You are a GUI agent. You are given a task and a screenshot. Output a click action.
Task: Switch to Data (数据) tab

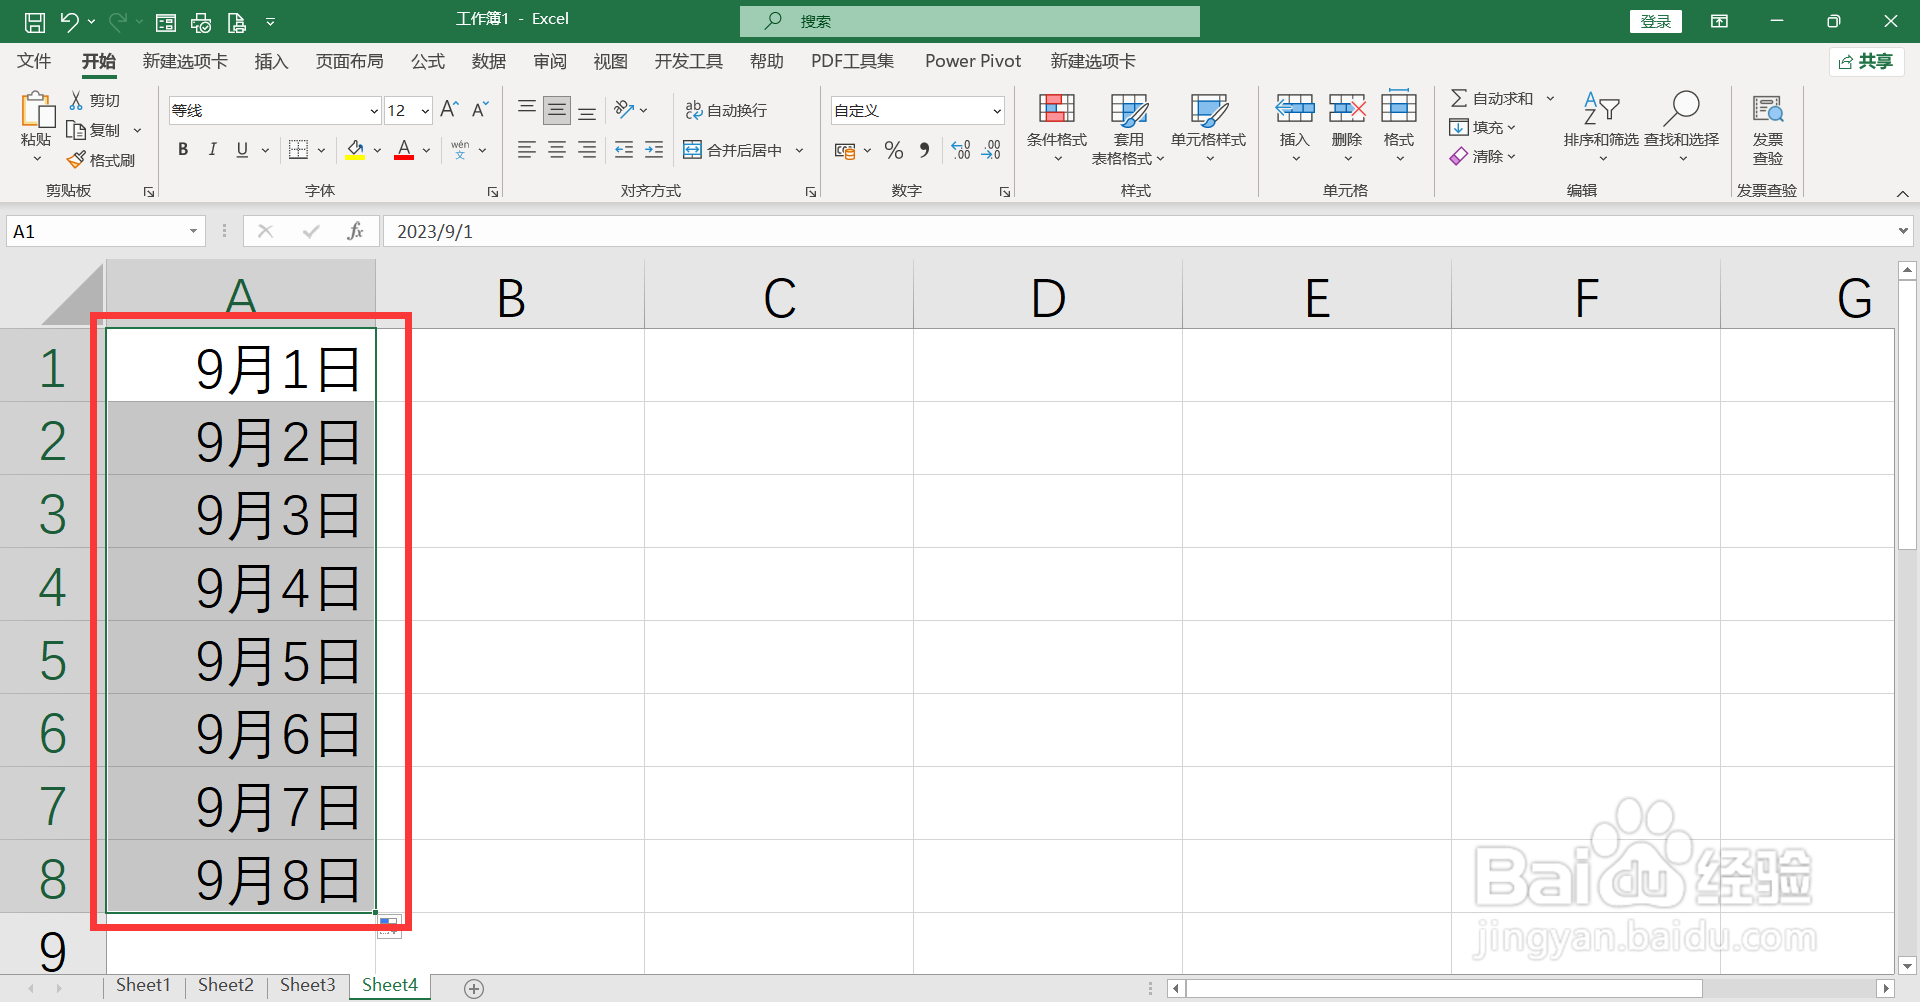[489, 61]
